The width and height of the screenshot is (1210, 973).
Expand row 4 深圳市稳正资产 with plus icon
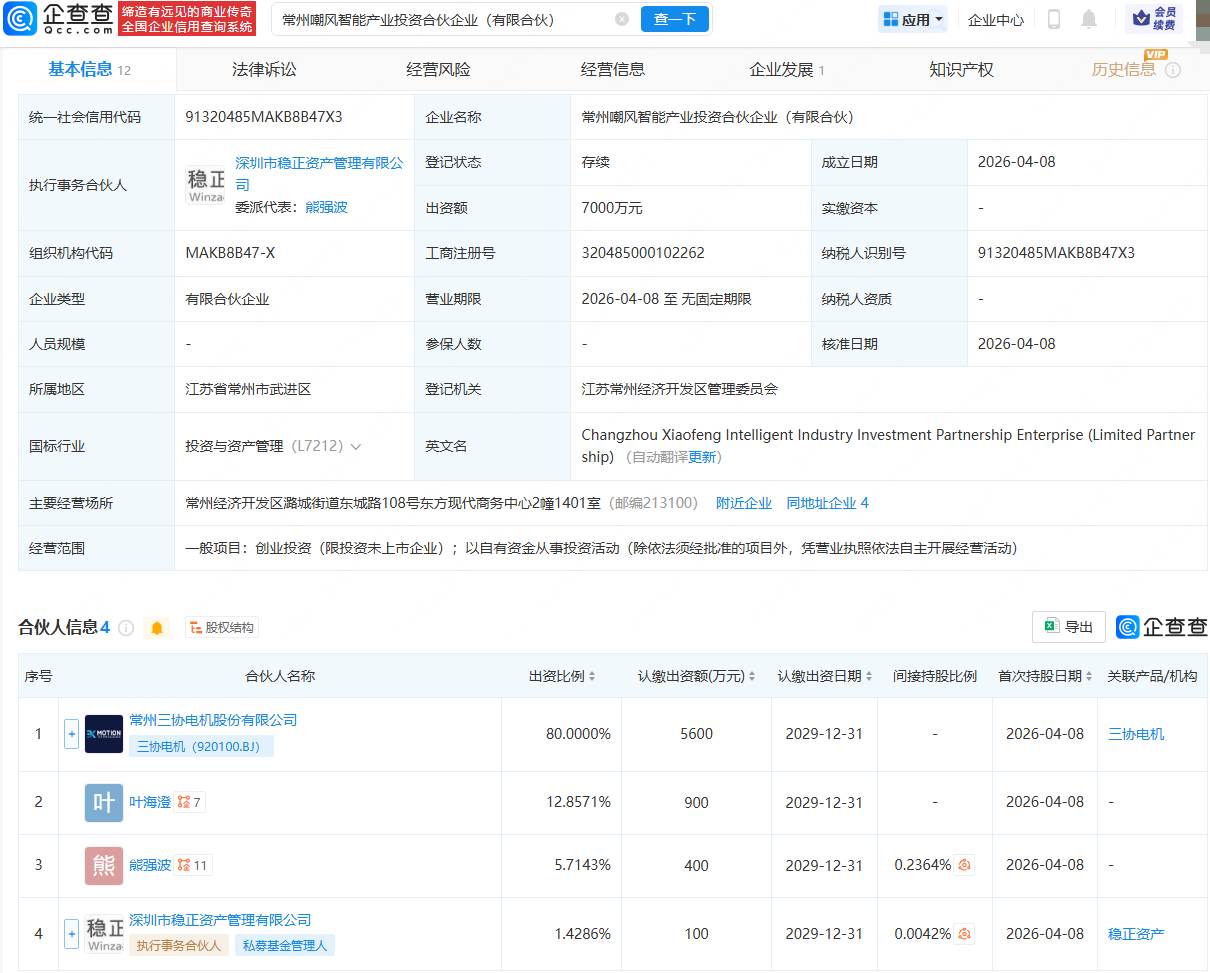coord(71,934)
